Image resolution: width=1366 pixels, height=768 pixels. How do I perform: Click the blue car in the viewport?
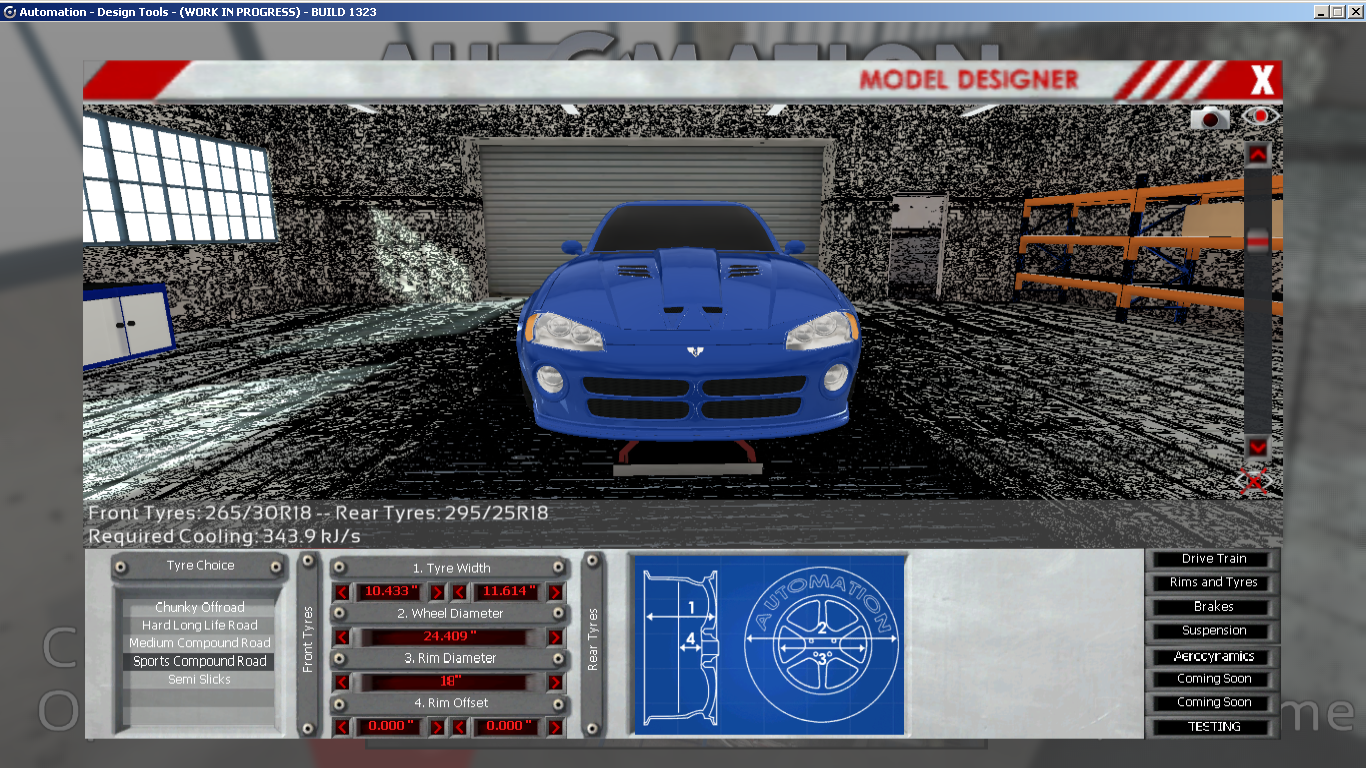coord(688,320)
